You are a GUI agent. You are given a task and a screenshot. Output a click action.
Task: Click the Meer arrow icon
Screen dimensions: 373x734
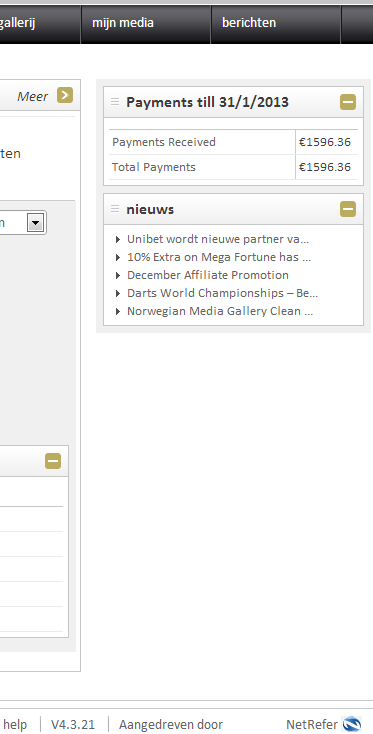(x=65, y=95)
